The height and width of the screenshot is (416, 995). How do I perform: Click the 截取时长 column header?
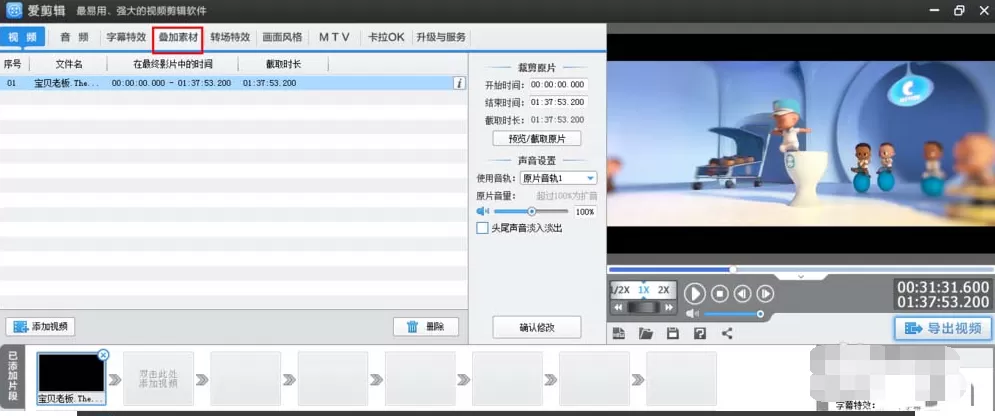284,64
